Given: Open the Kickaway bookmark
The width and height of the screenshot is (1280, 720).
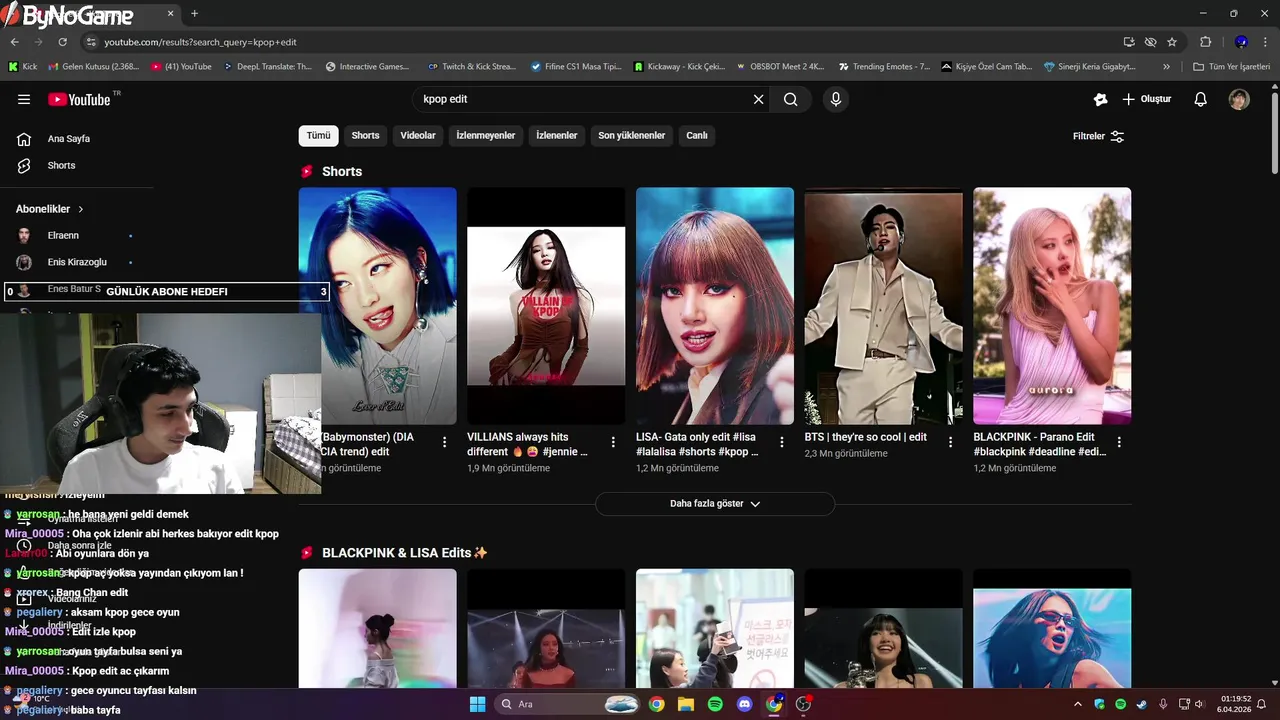Looking at the screenshot, I should pos(679,67).
